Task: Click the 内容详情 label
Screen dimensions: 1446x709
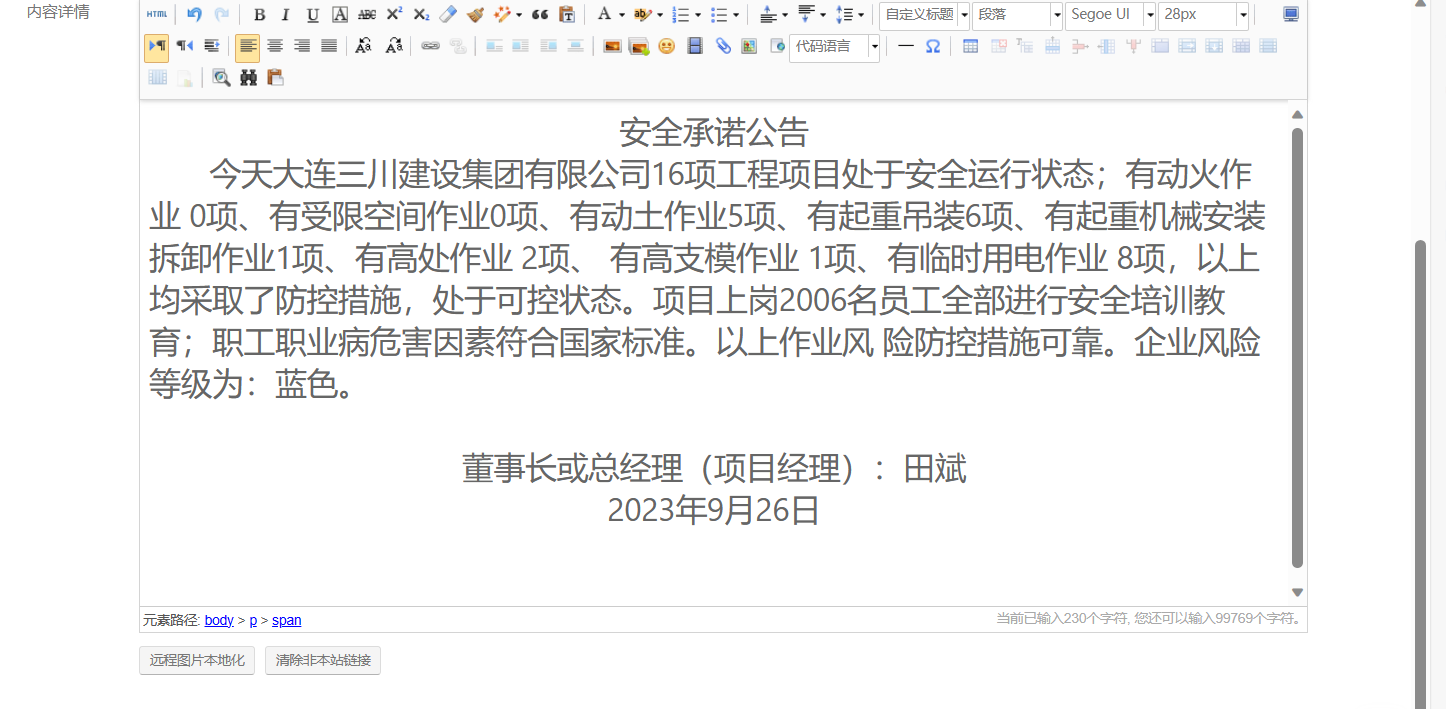Action: 58,12
